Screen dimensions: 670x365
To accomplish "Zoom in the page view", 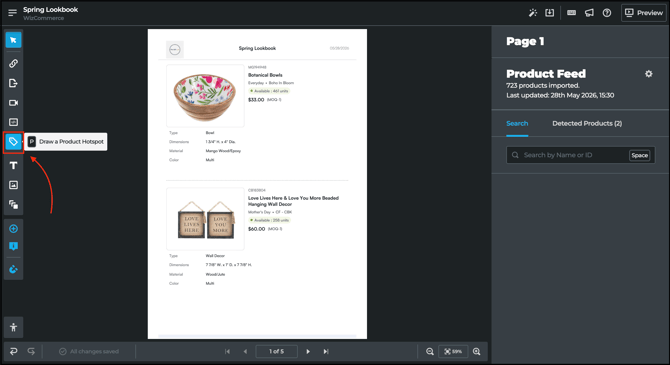I will [x=477, y=351].
